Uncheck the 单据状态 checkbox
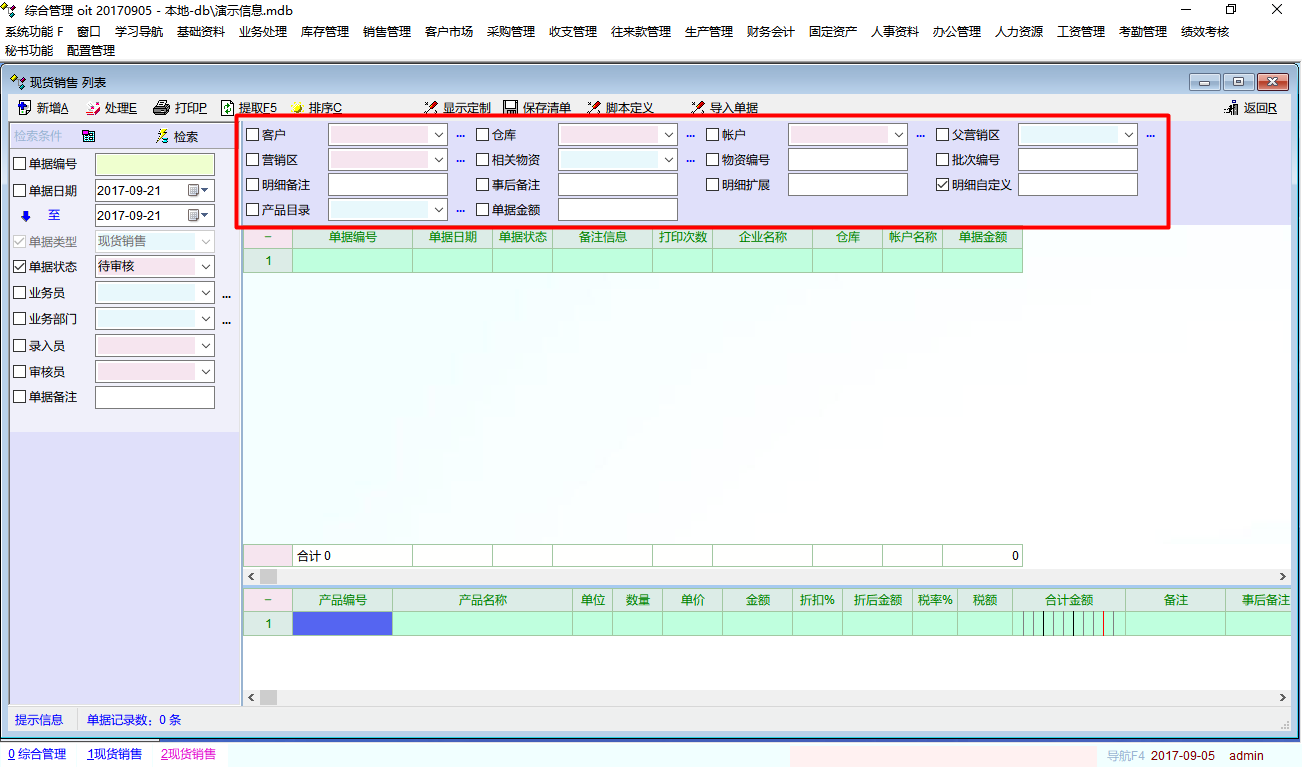1302x767 pixels. (20, 267)
